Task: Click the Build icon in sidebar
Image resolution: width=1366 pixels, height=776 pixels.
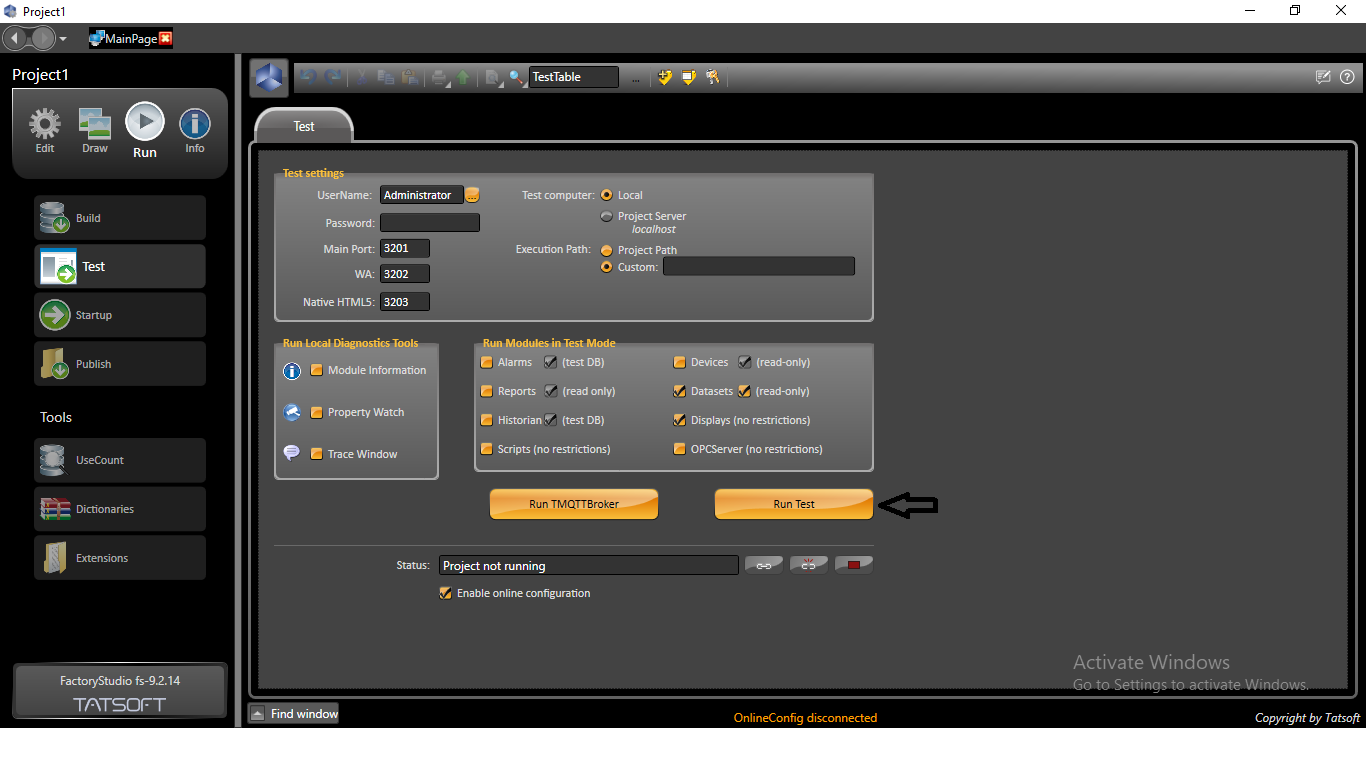Action: coord(54,218)
